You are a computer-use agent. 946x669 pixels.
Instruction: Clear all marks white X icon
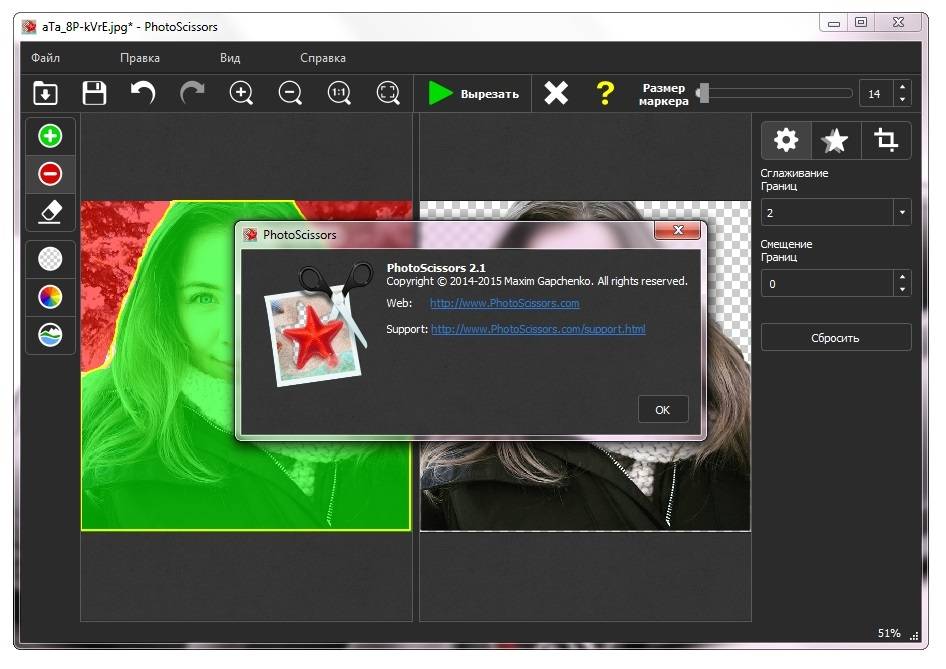click(x=556, y=94)
